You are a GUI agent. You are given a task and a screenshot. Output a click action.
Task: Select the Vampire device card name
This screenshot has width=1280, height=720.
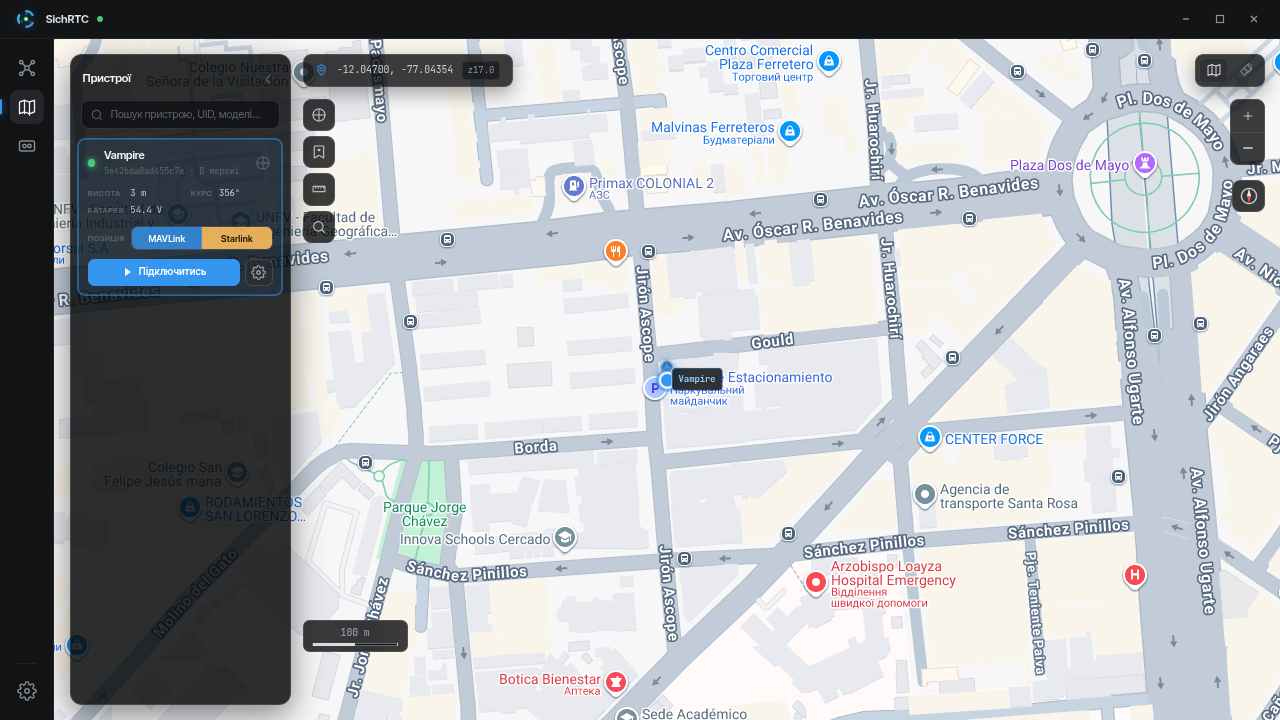(124, 155)
